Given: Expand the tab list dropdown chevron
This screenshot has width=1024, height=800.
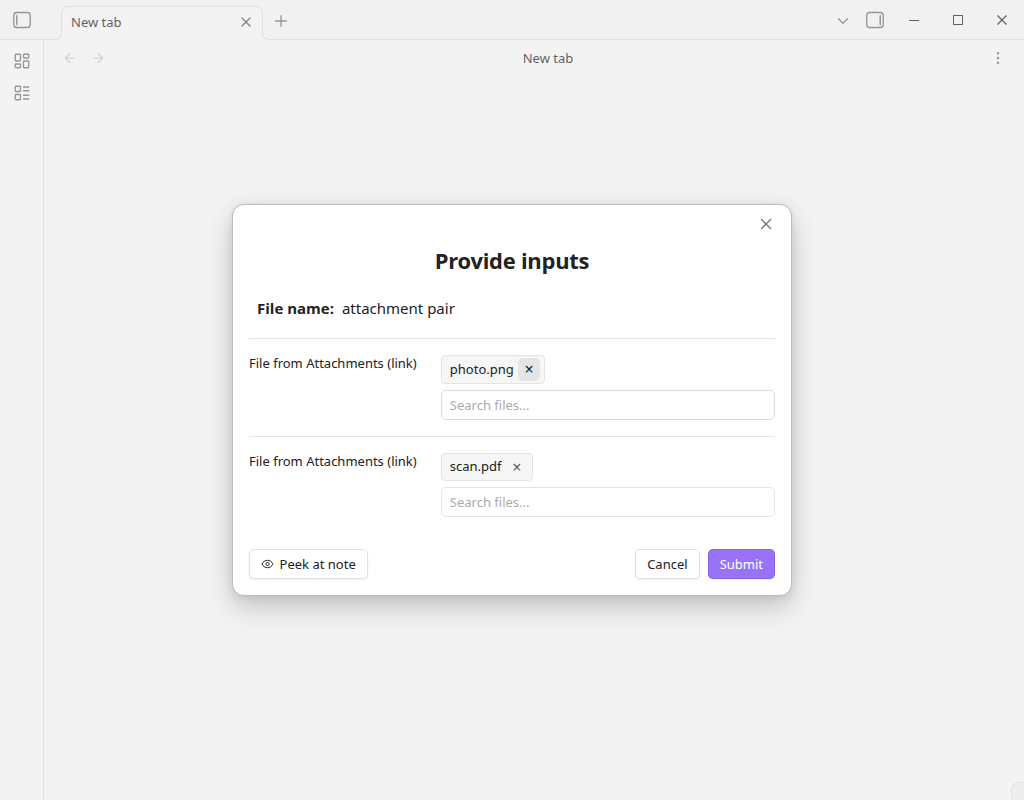Looking at the screenshot, I should (843, 21).
